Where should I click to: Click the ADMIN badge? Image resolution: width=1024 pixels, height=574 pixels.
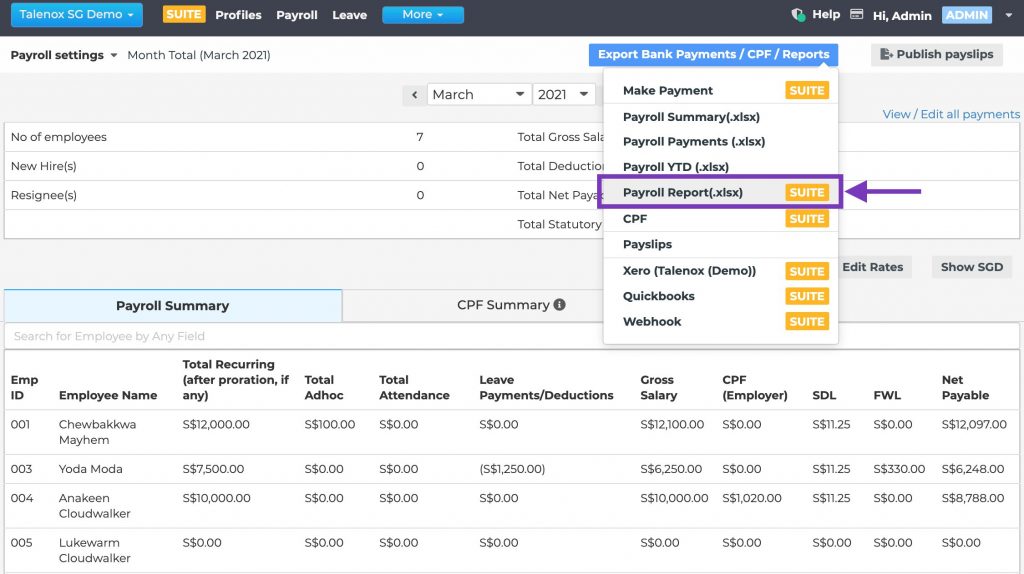967,15
